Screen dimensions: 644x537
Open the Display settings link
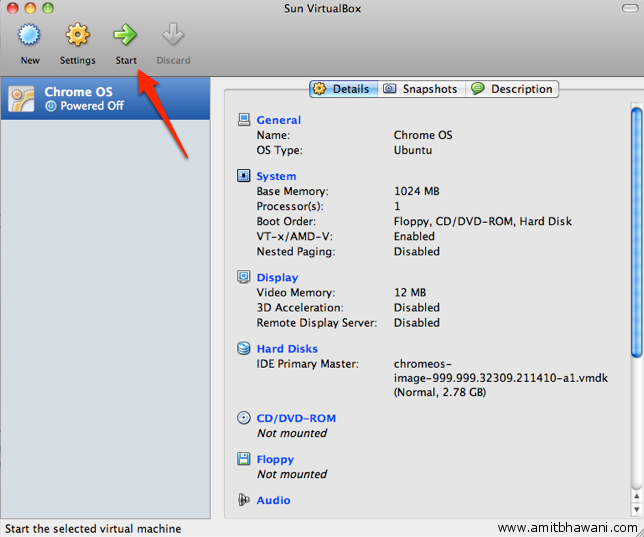click(x=277, y=277)
